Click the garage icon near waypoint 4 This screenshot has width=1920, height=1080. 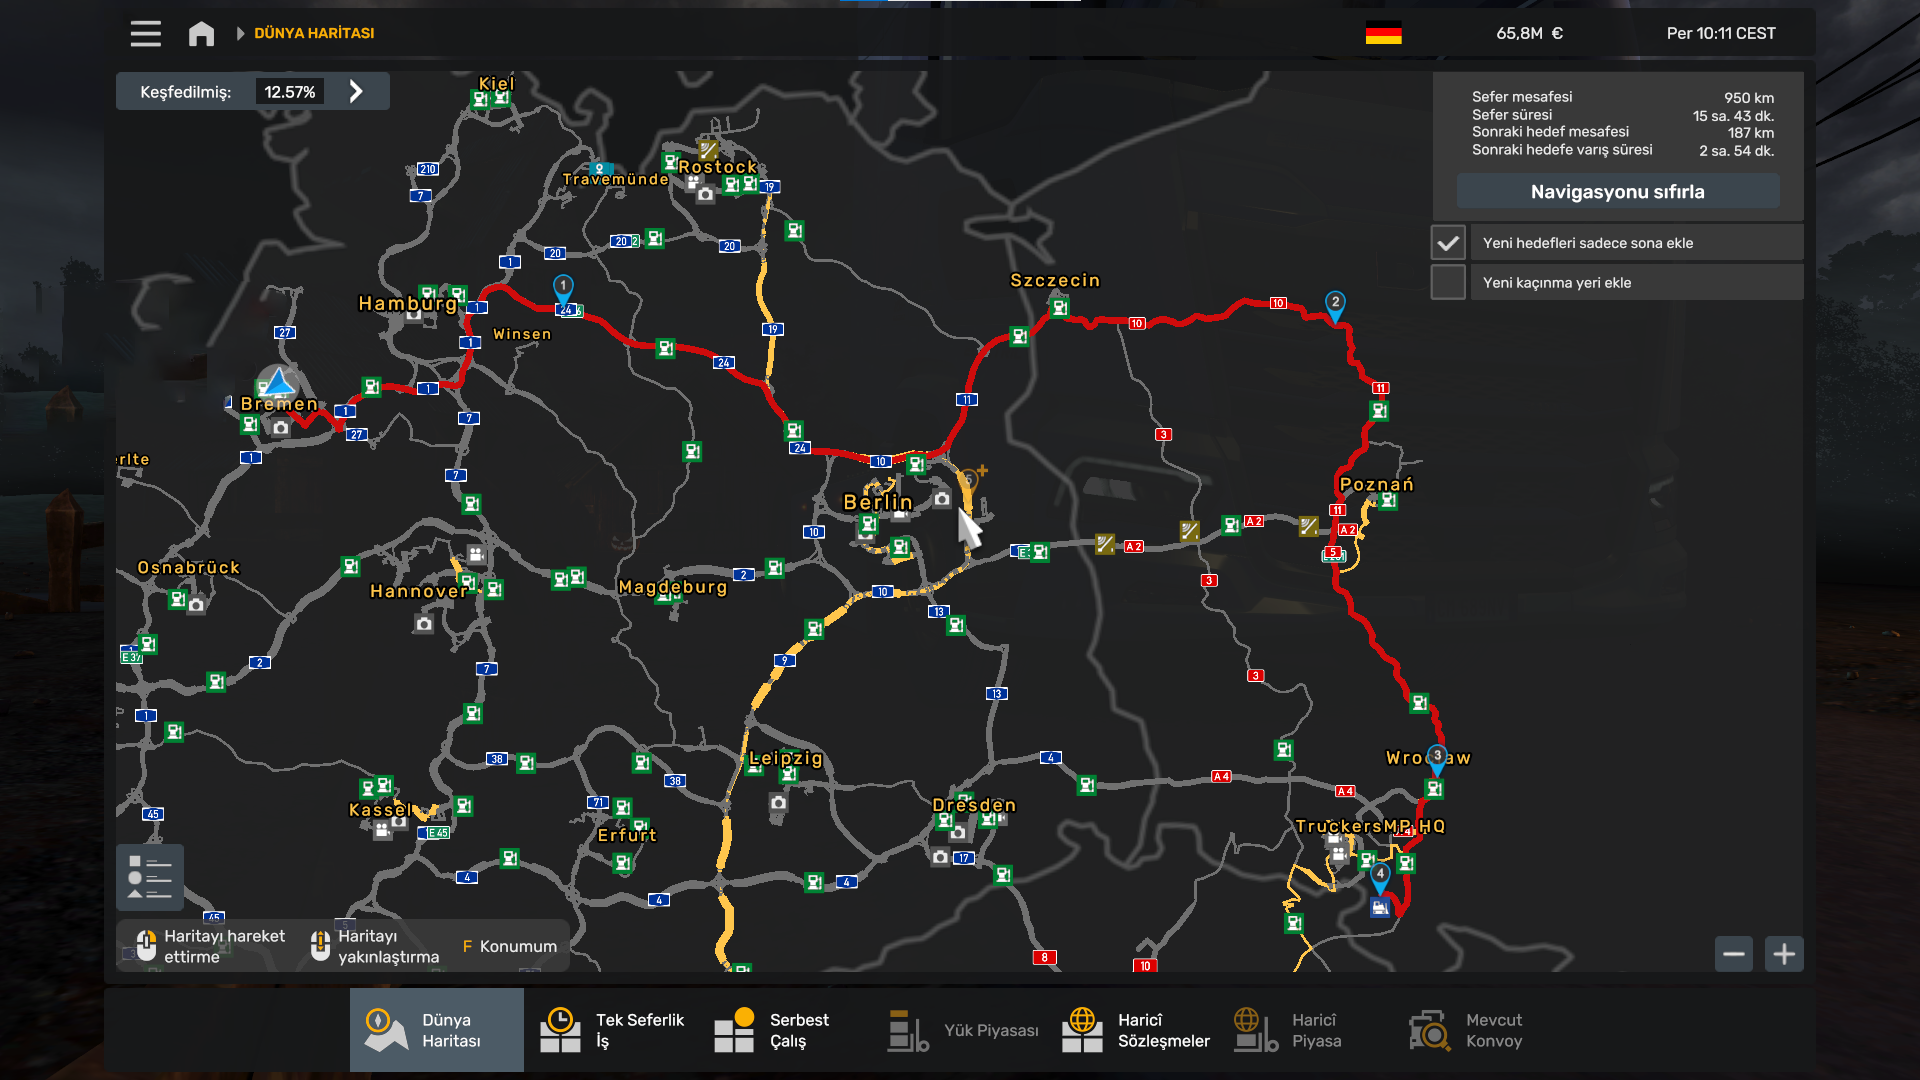pos(1380,907)
